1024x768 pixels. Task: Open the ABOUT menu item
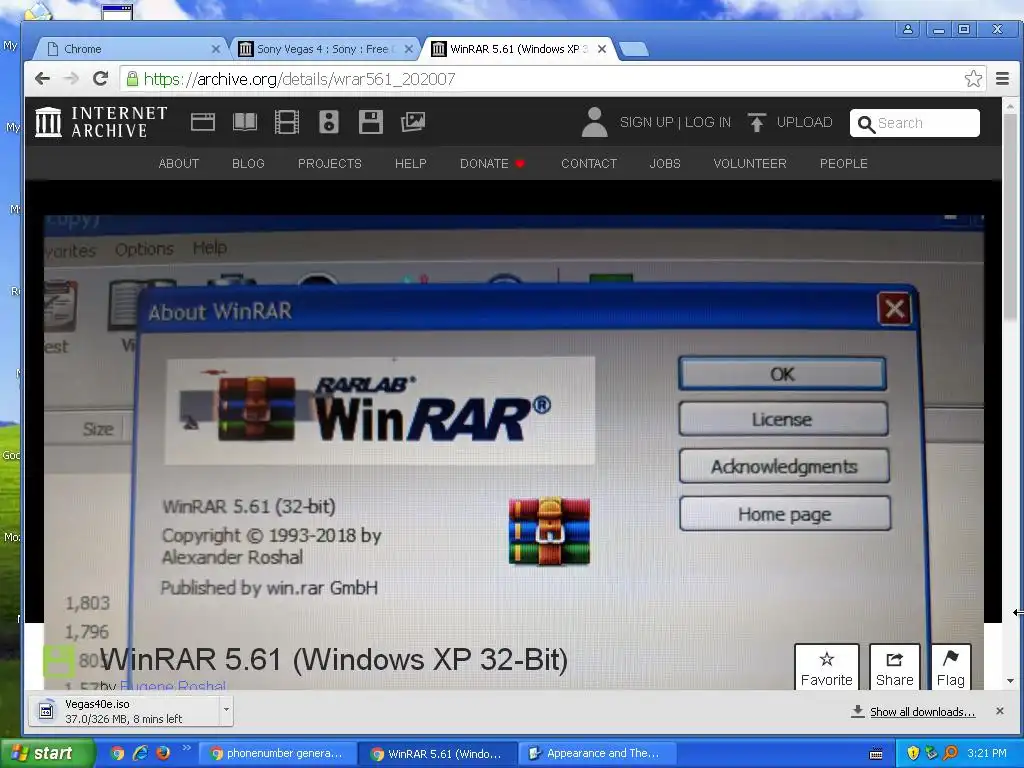coord(178,163)
